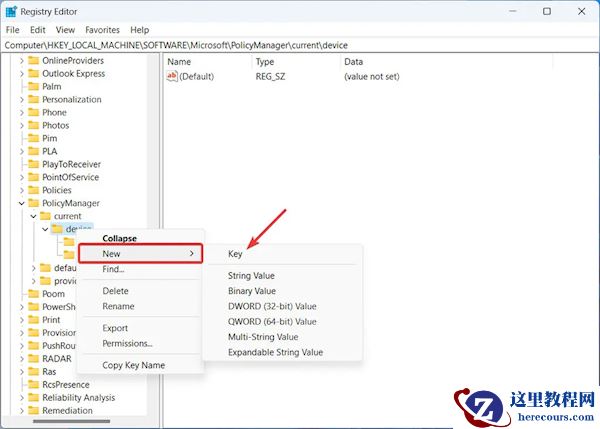Open the Help menu

139,30
